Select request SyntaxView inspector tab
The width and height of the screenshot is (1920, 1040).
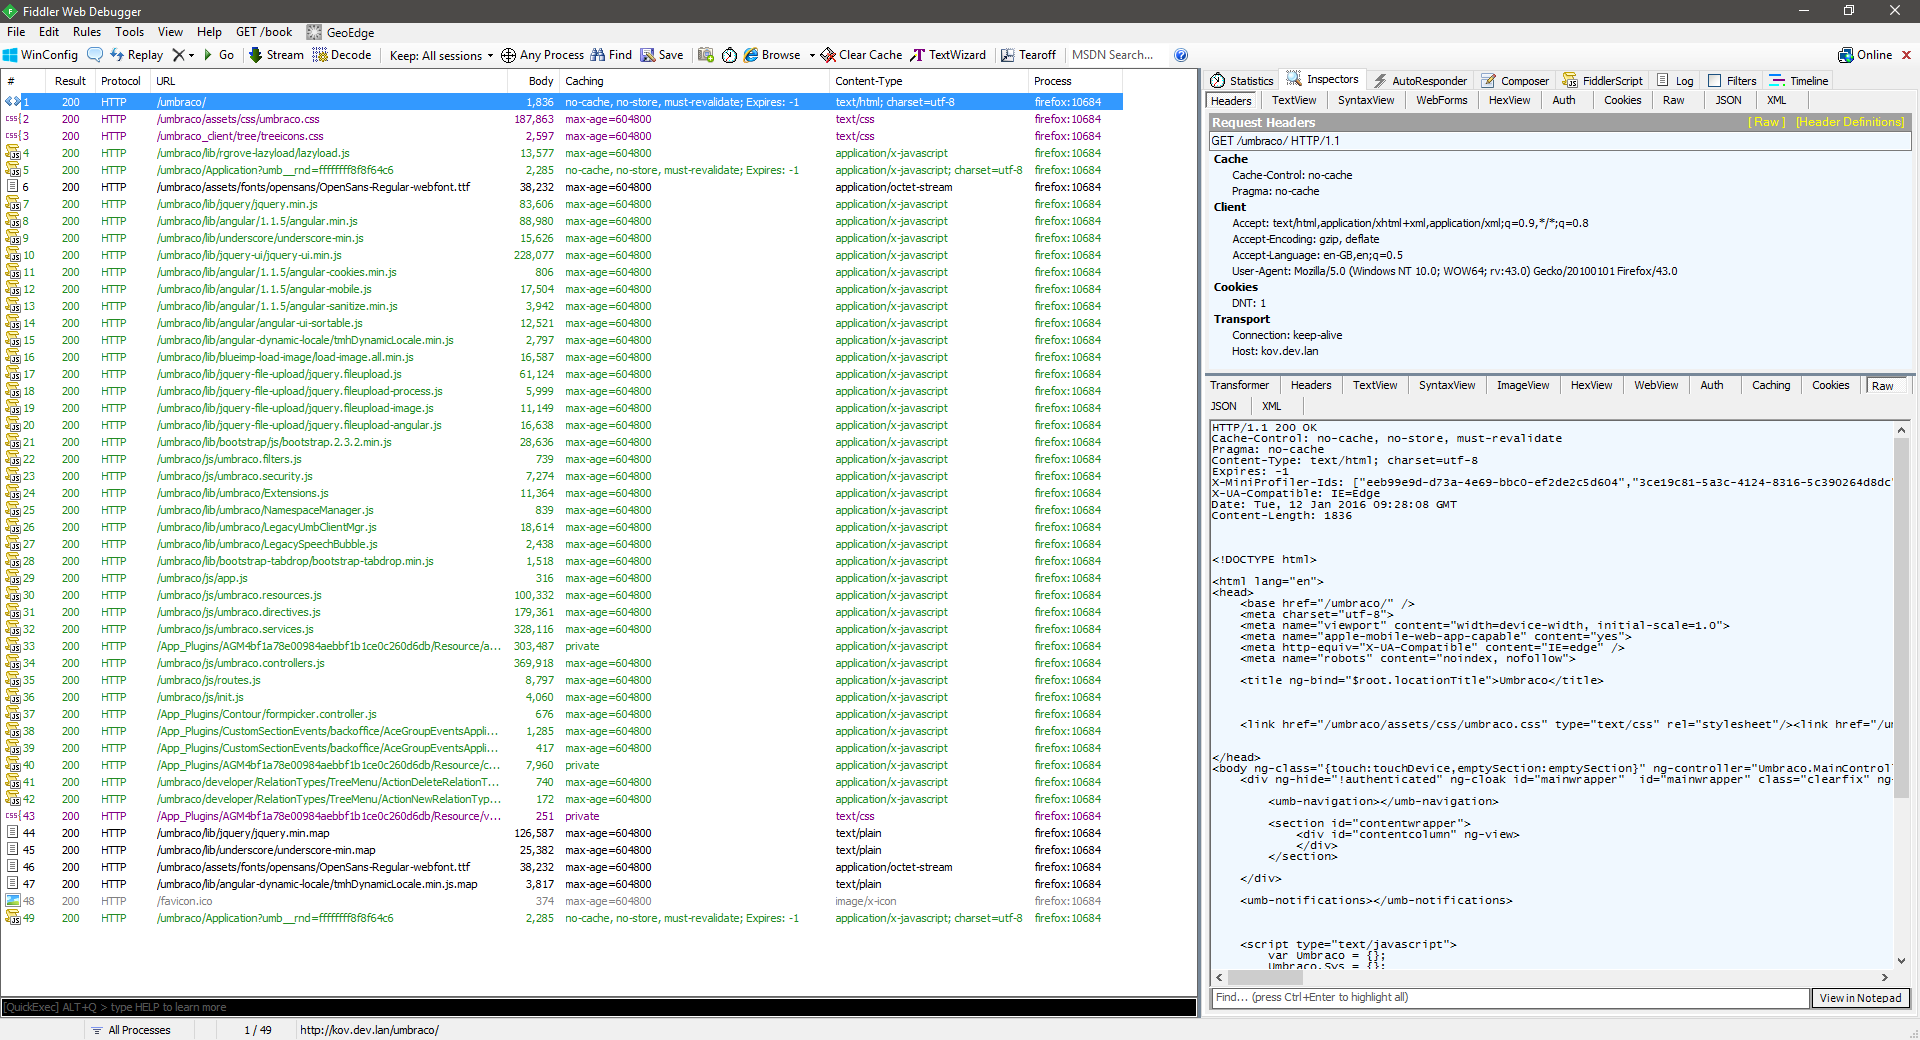[1366, 100]
